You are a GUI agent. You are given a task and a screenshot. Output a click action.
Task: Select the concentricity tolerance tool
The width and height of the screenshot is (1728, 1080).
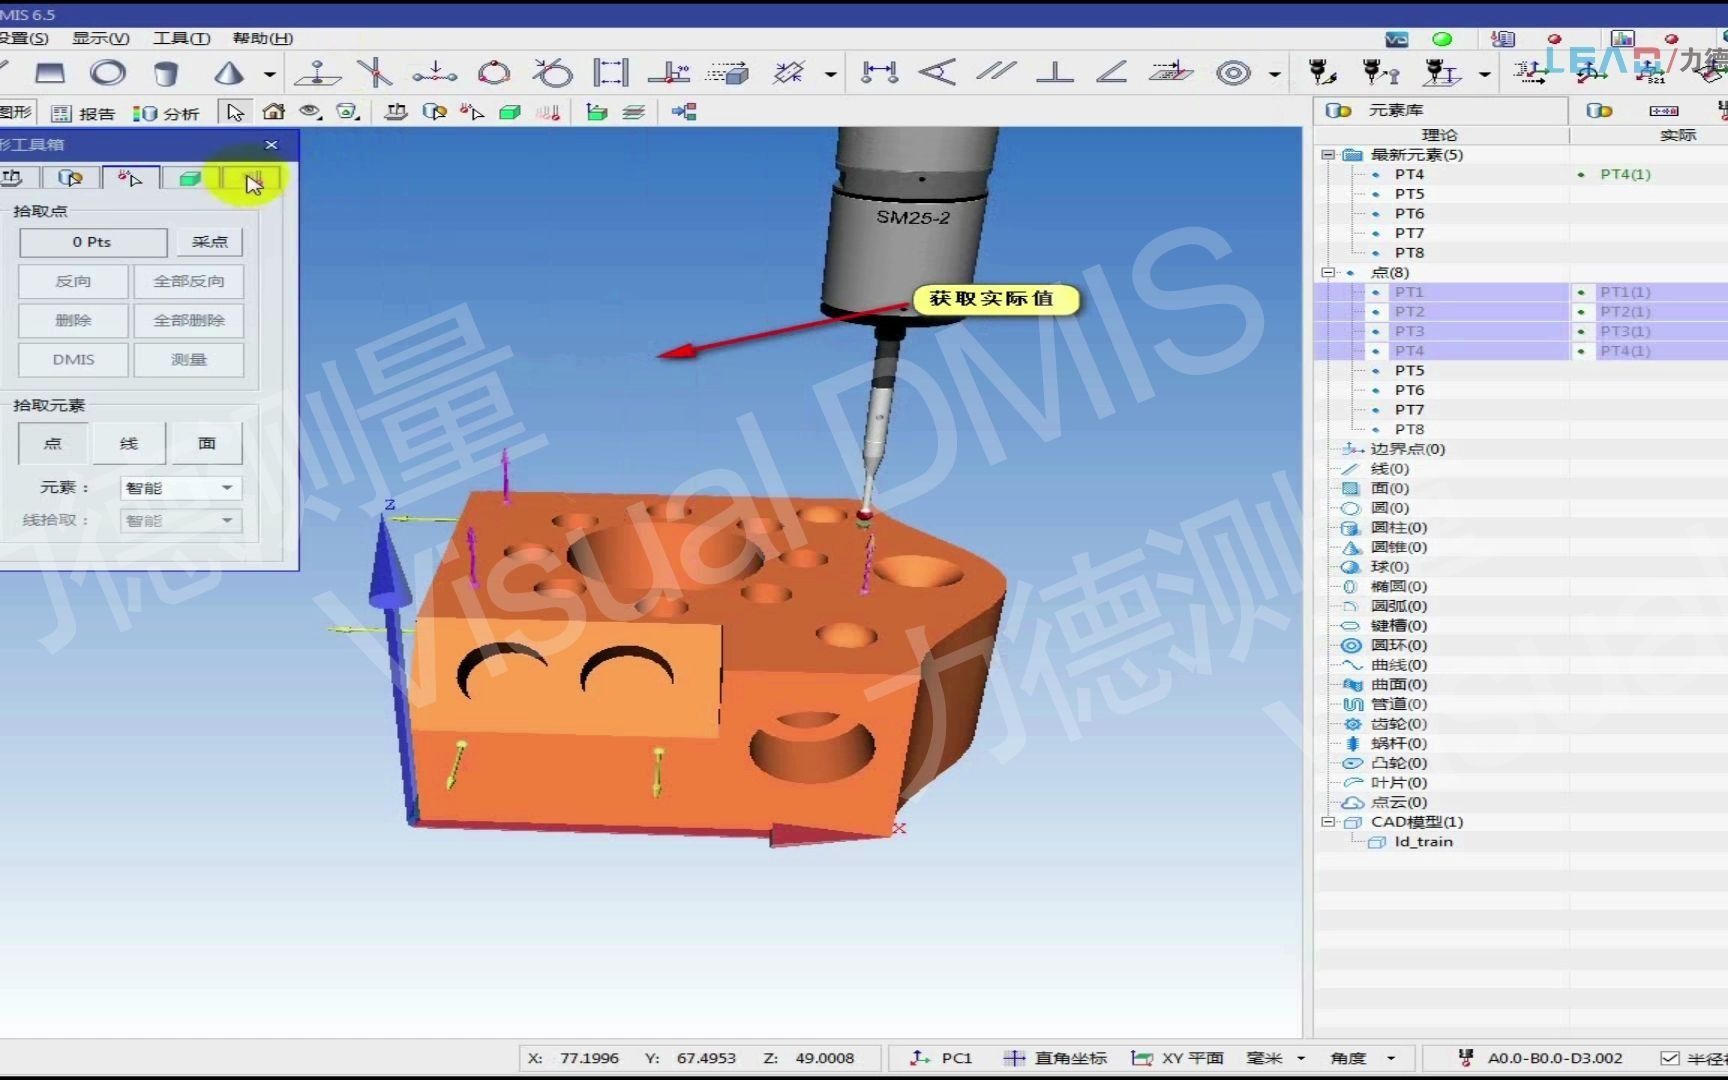(1232, 72)
